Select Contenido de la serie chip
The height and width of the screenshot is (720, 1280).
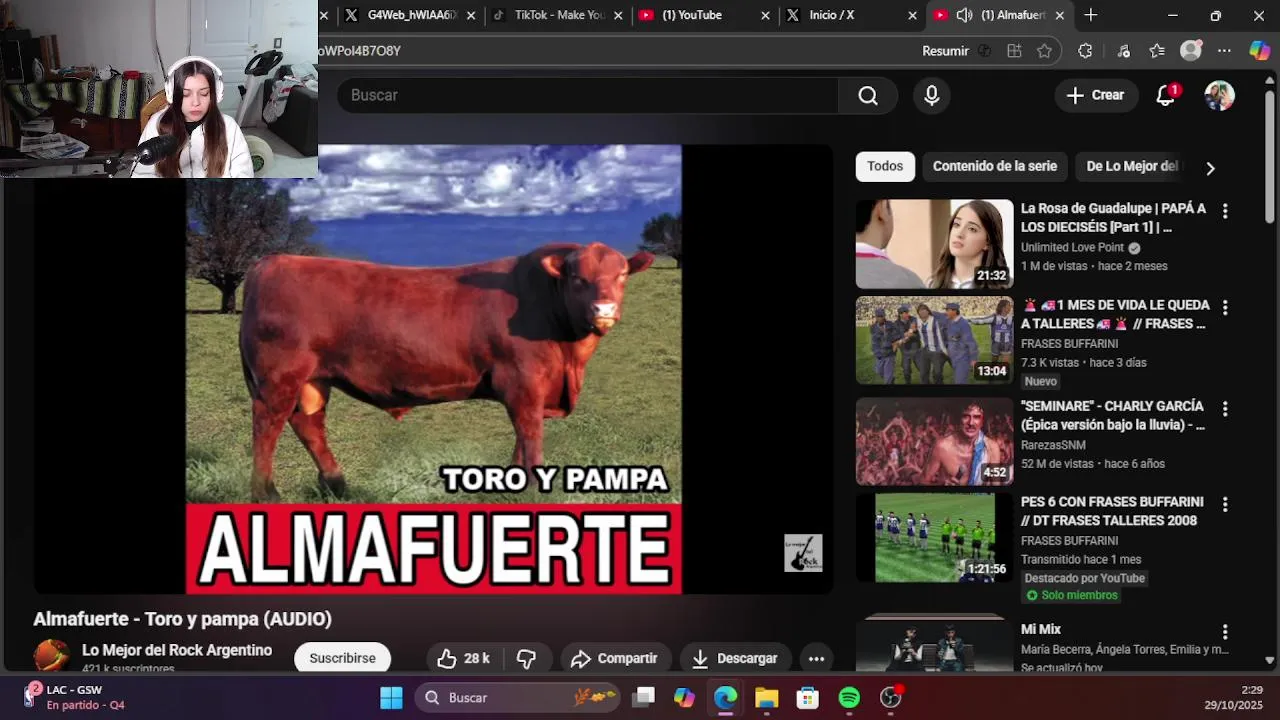tap(995, 167)
